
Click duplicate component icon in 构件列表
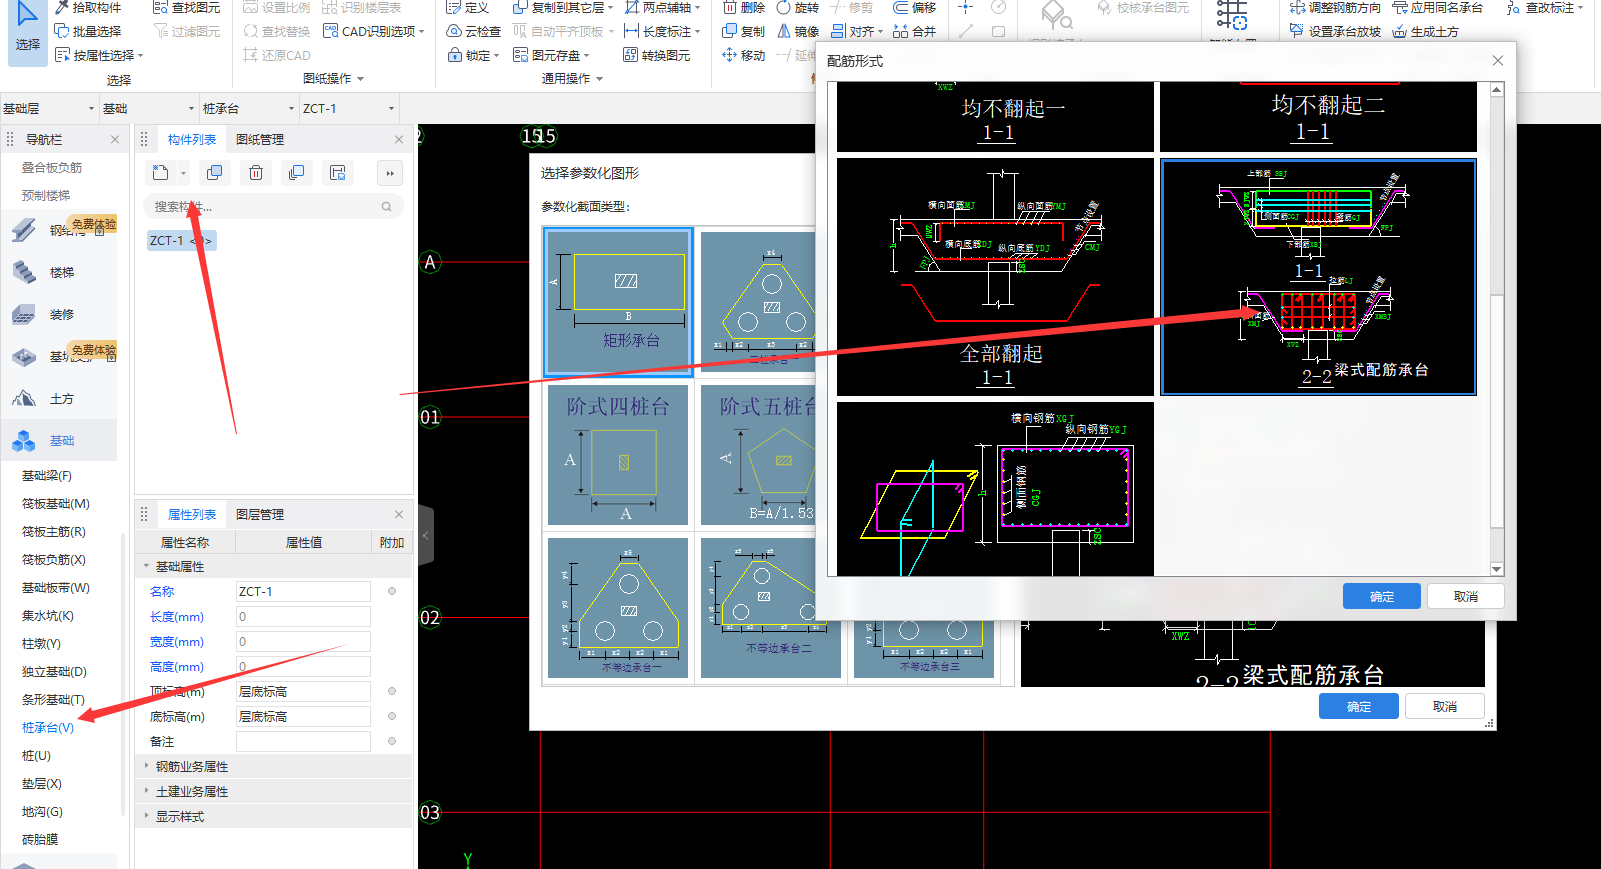pyautogui.click(x=214, y=173)
